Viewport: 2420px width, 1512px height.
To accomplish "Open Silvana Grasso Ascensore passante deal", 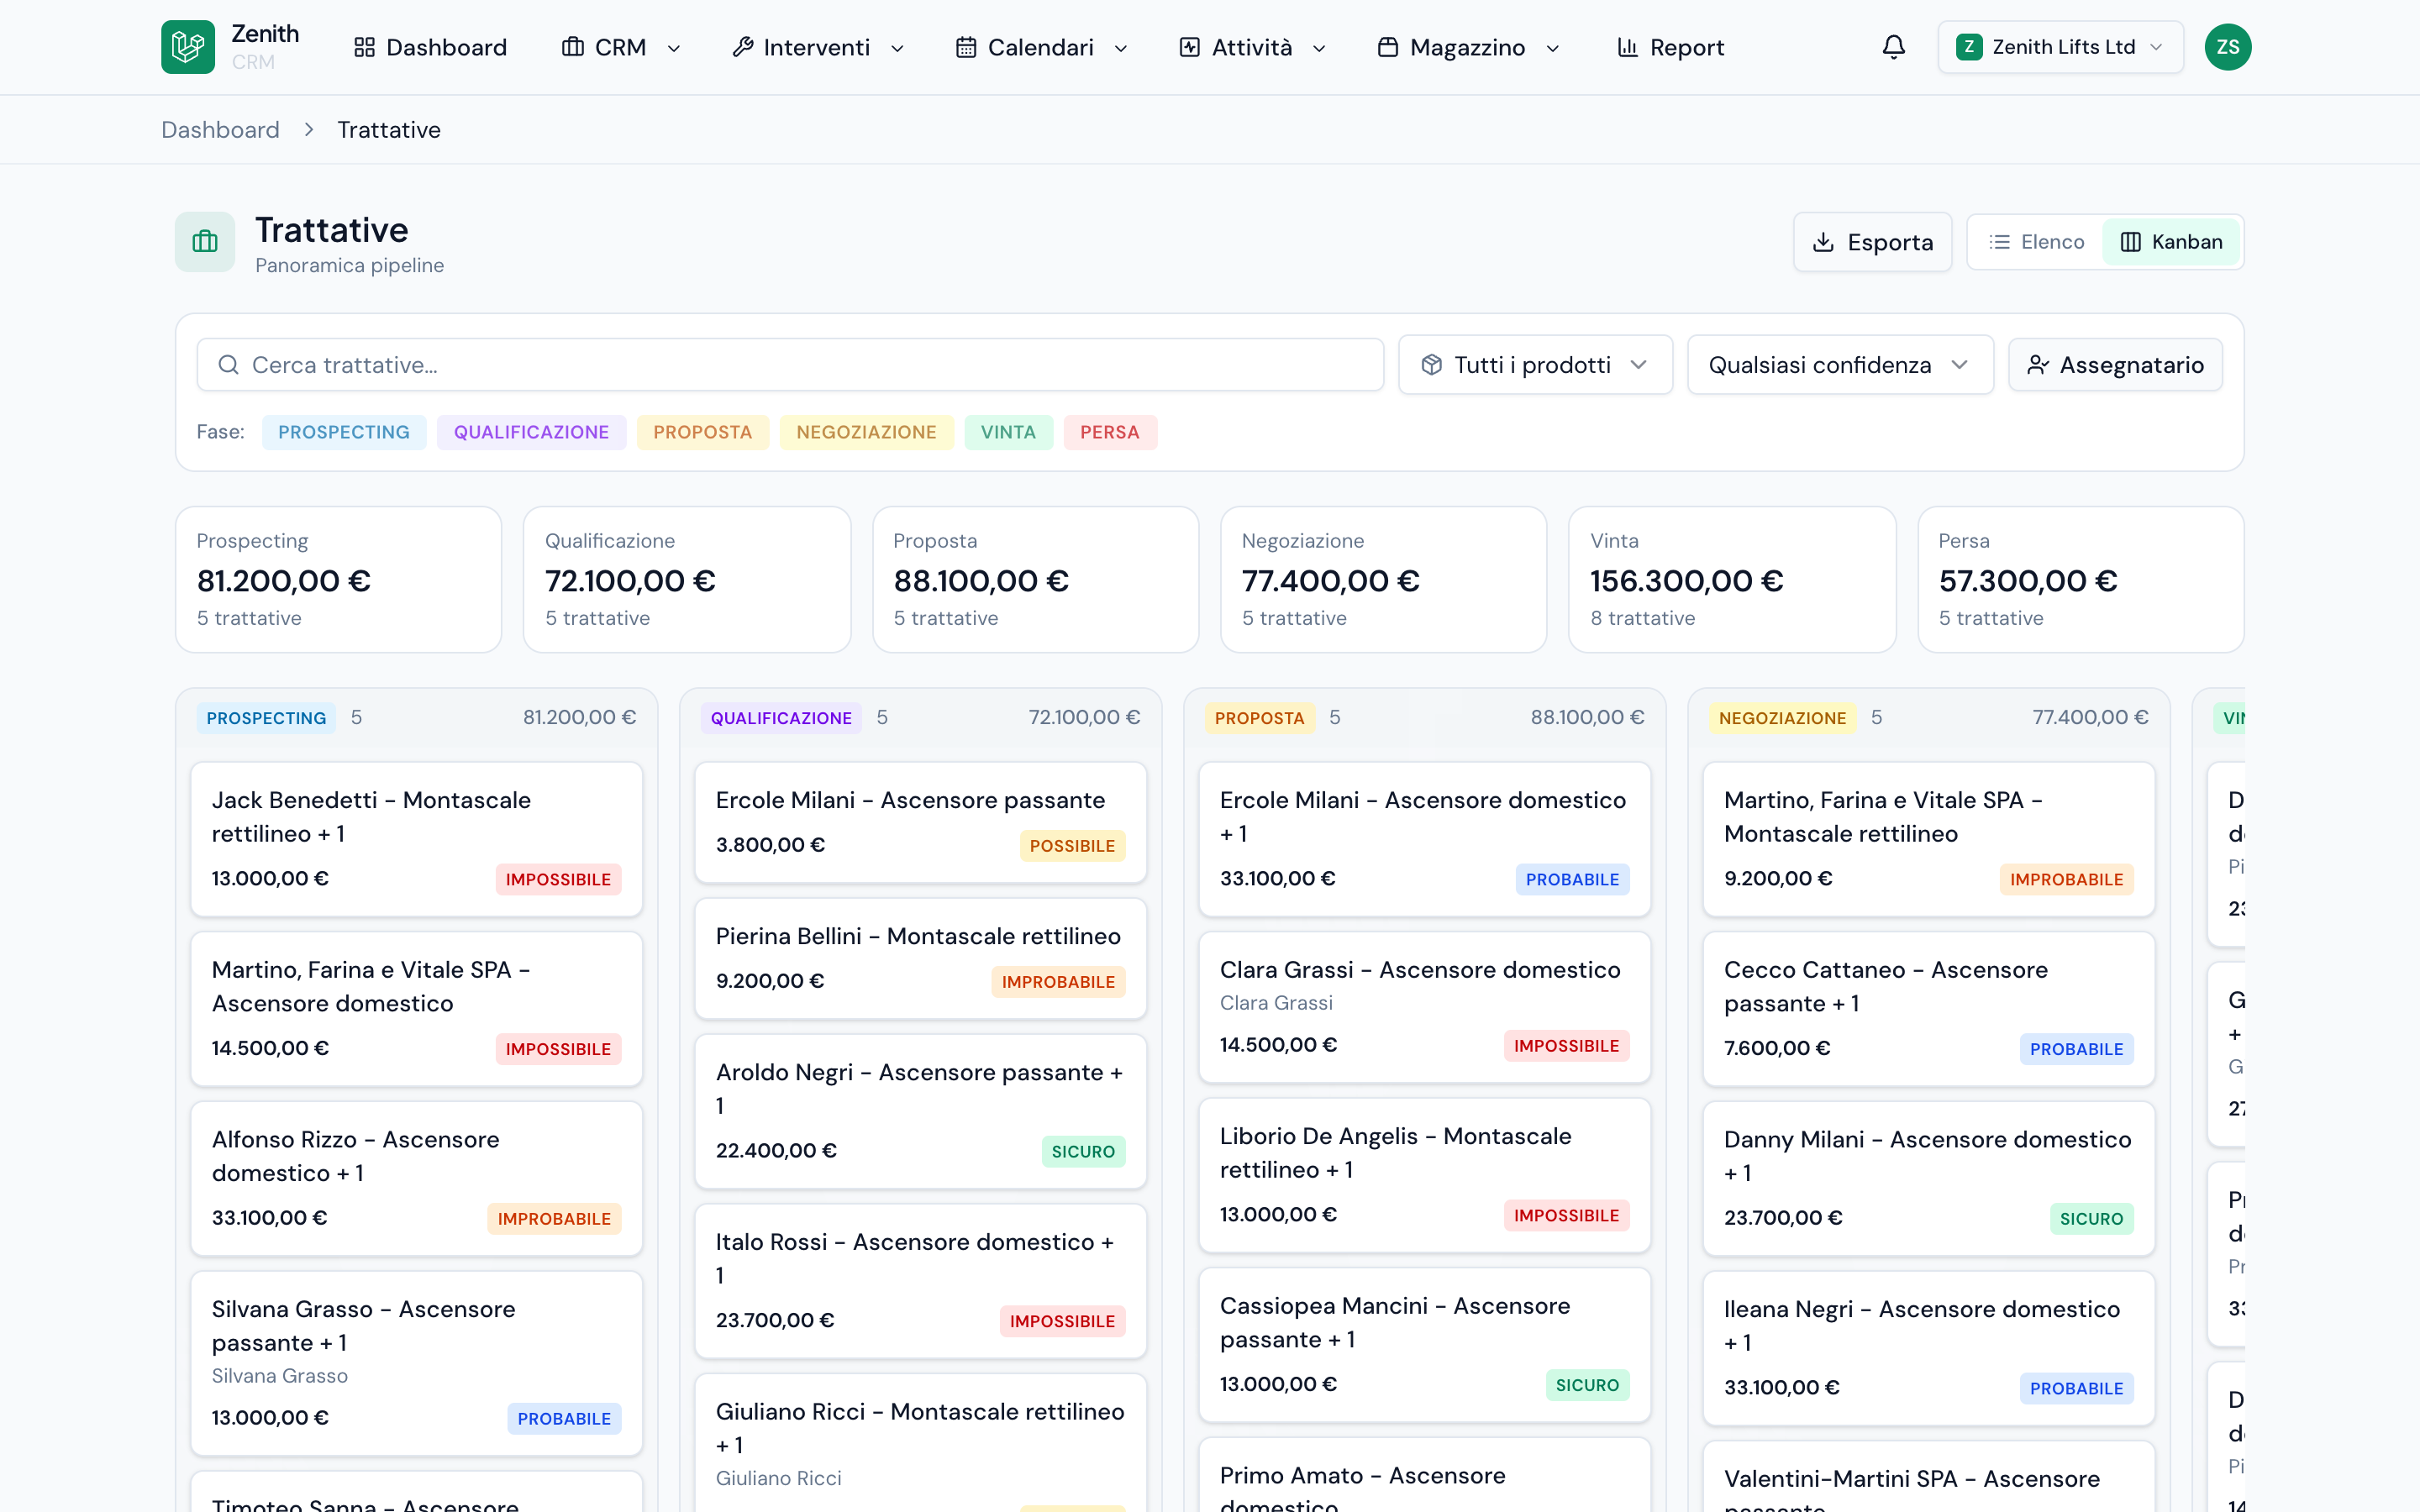I will pos(416,1363).
